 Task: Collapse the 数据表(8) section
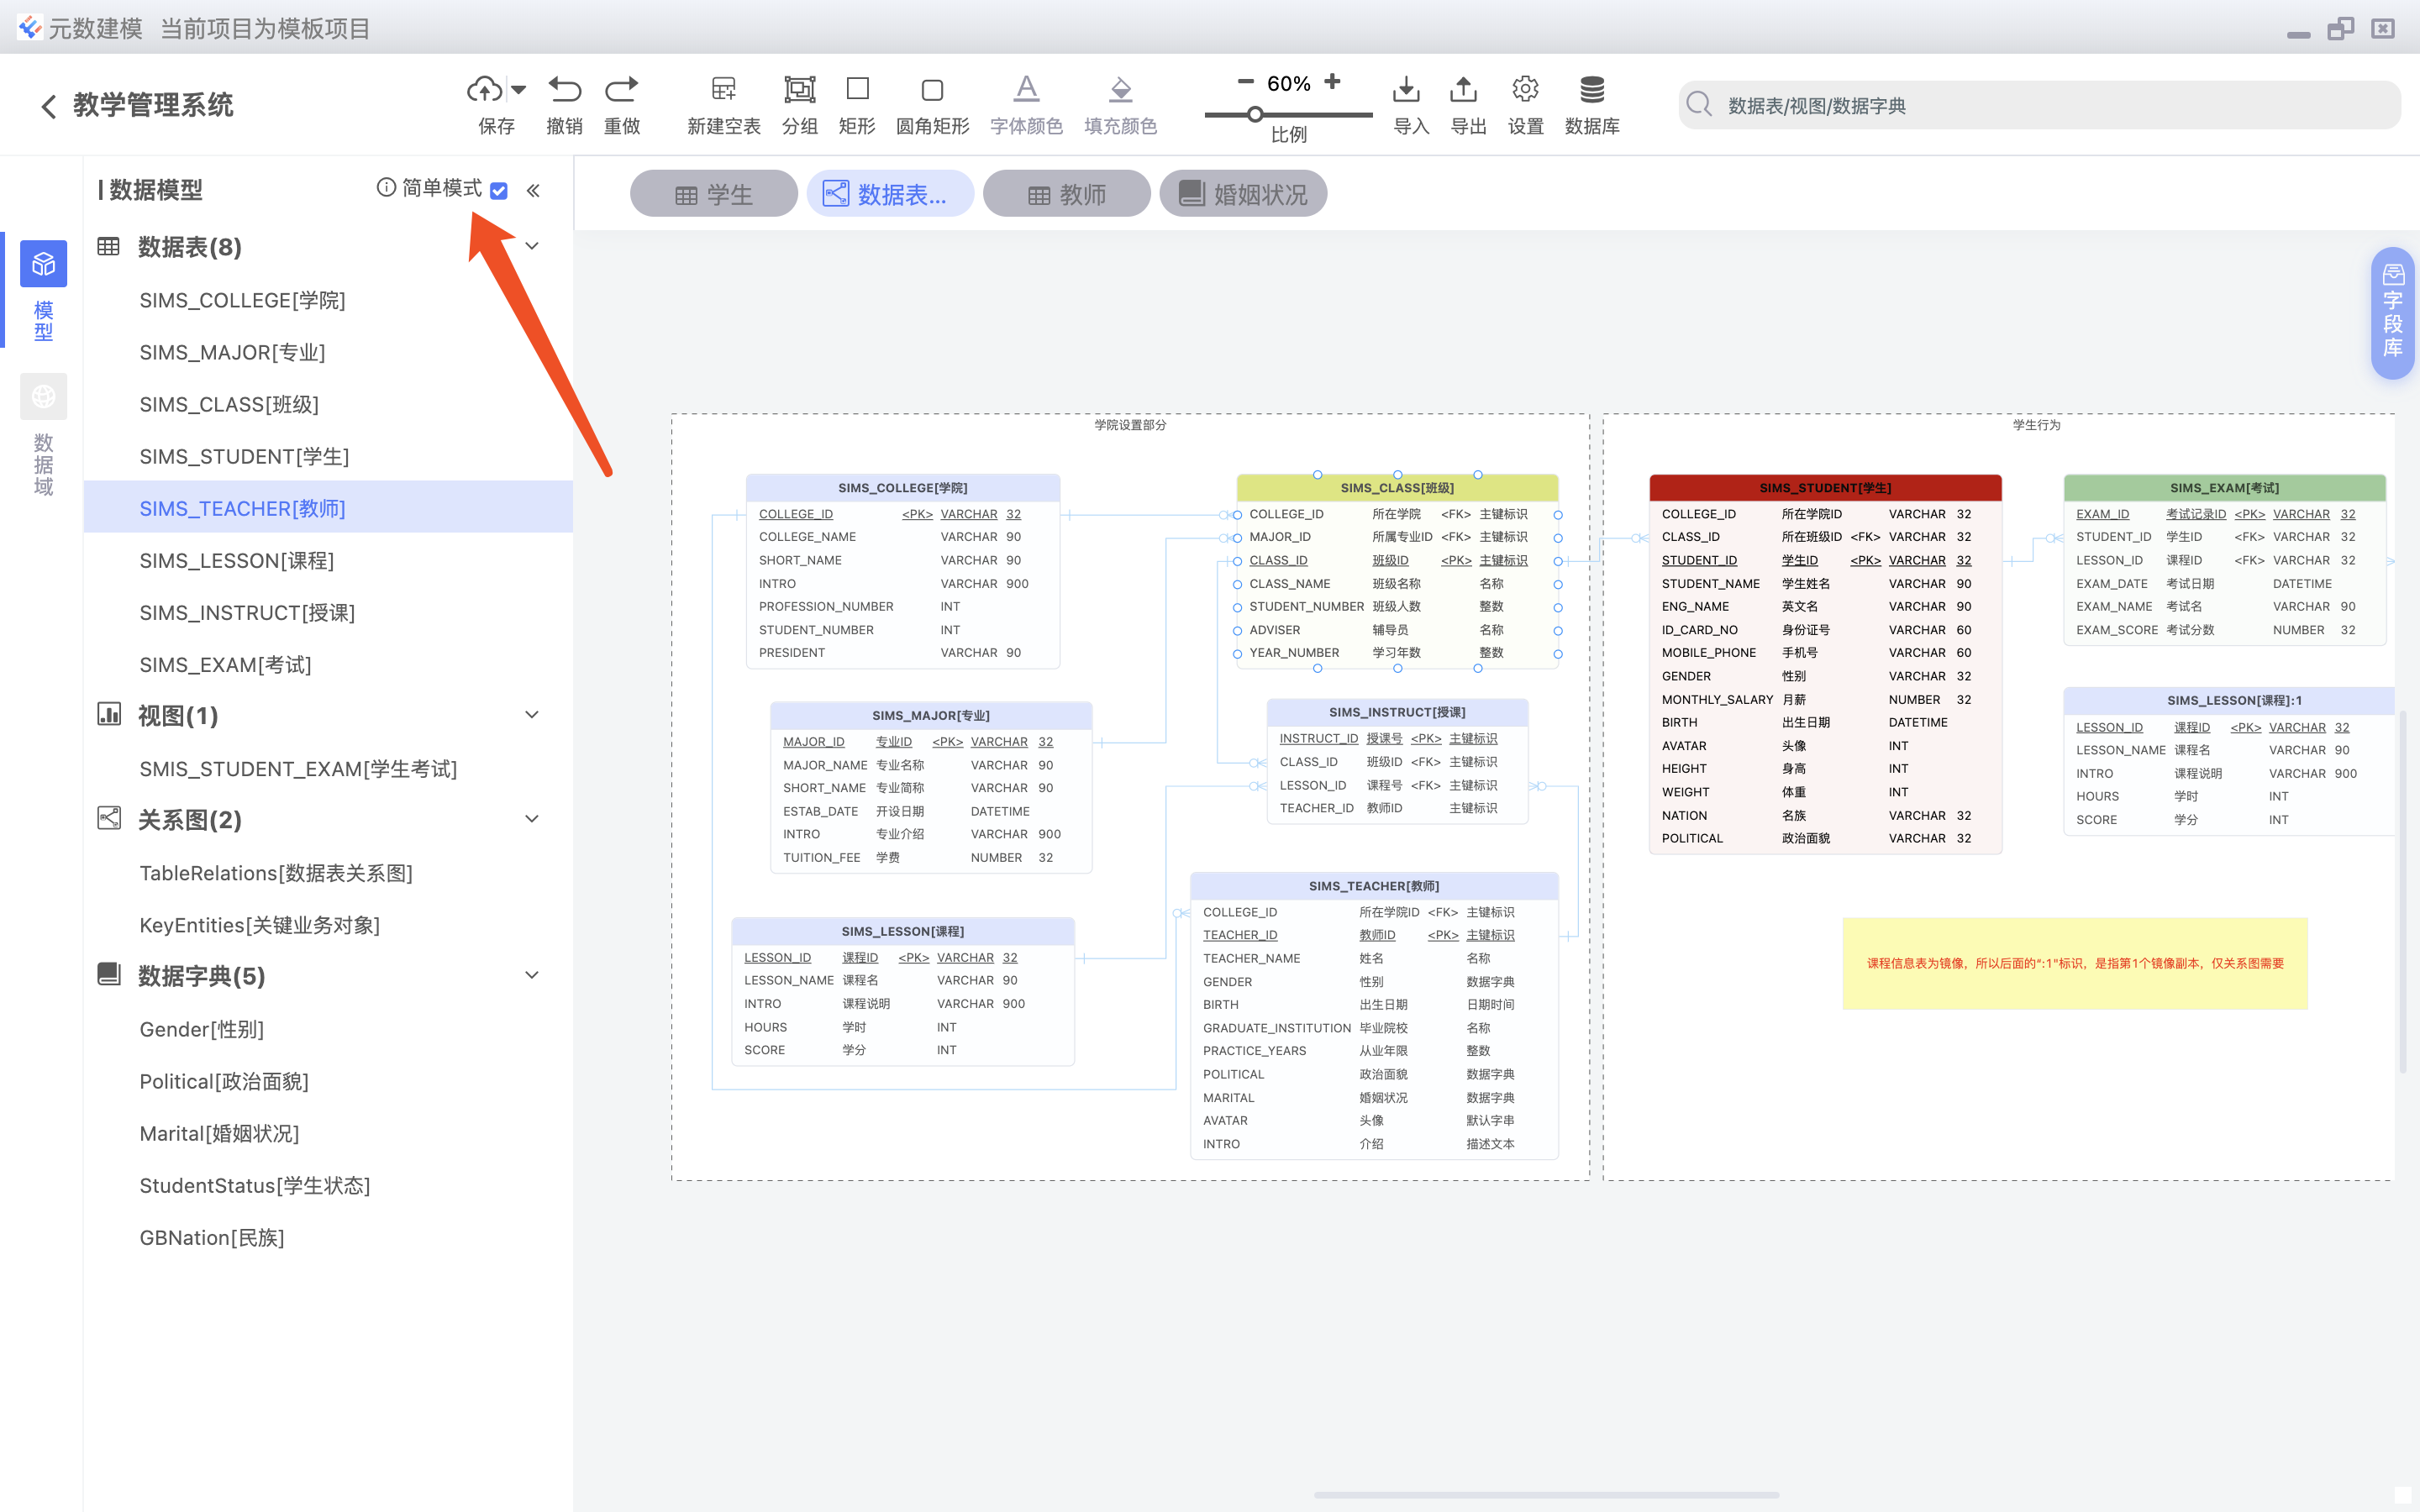(x=532, y=246)
